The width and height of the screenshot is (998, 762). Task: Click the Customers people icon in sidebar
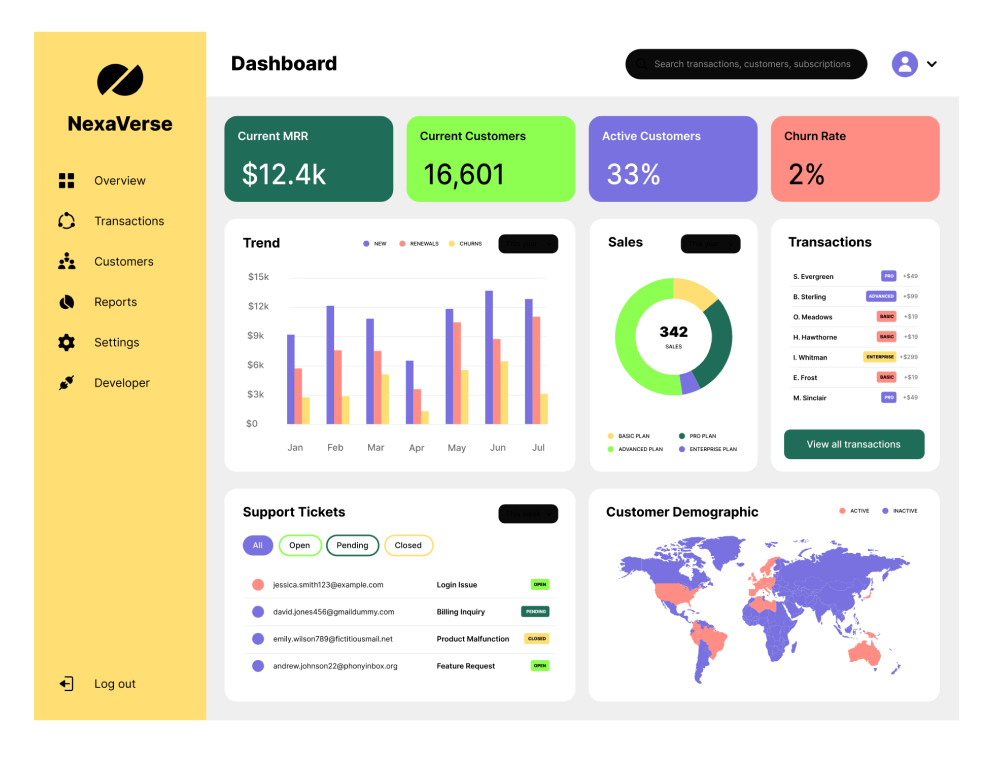[x=67, y=262]
